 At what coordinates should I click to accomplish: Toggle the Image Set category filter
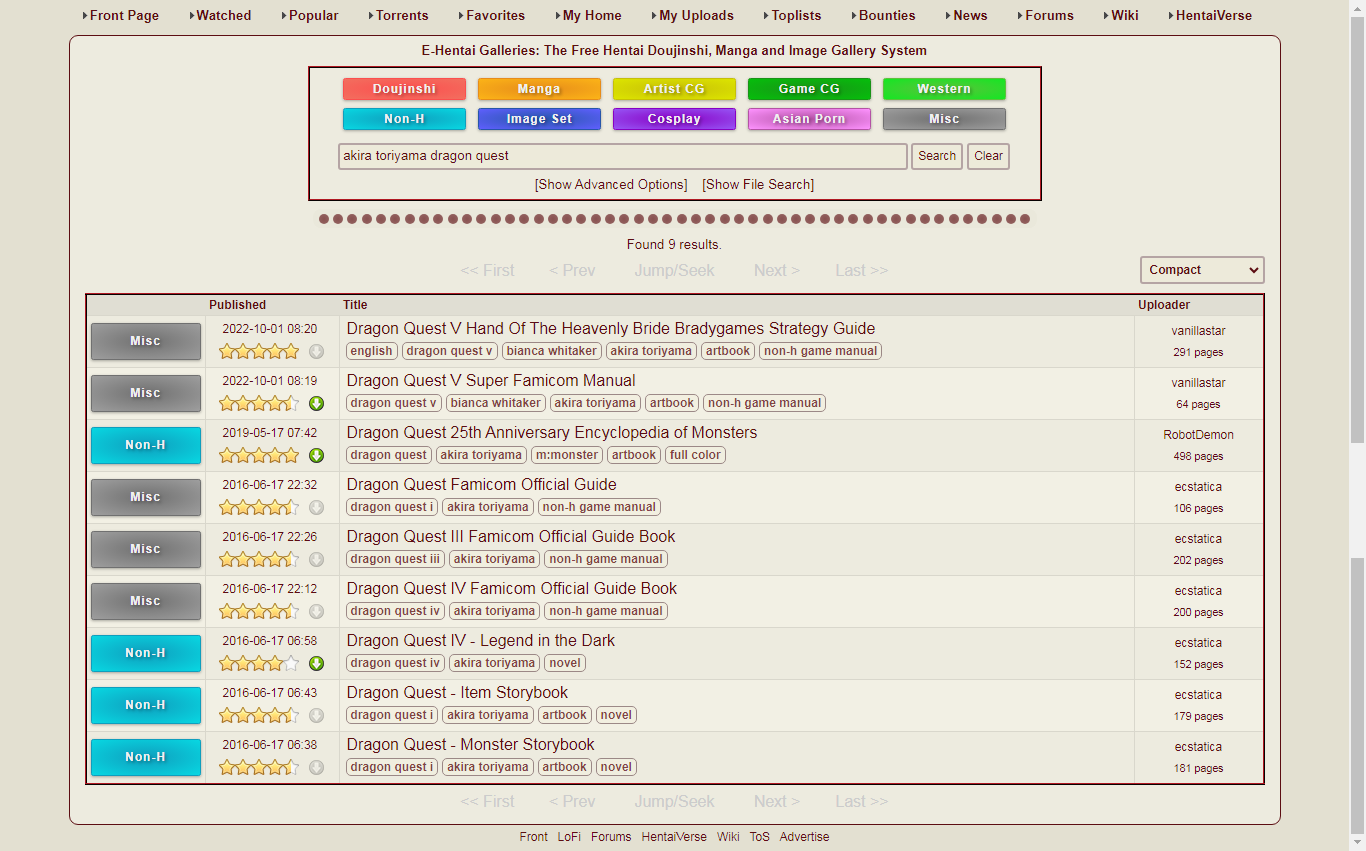(x=539, y=119)
